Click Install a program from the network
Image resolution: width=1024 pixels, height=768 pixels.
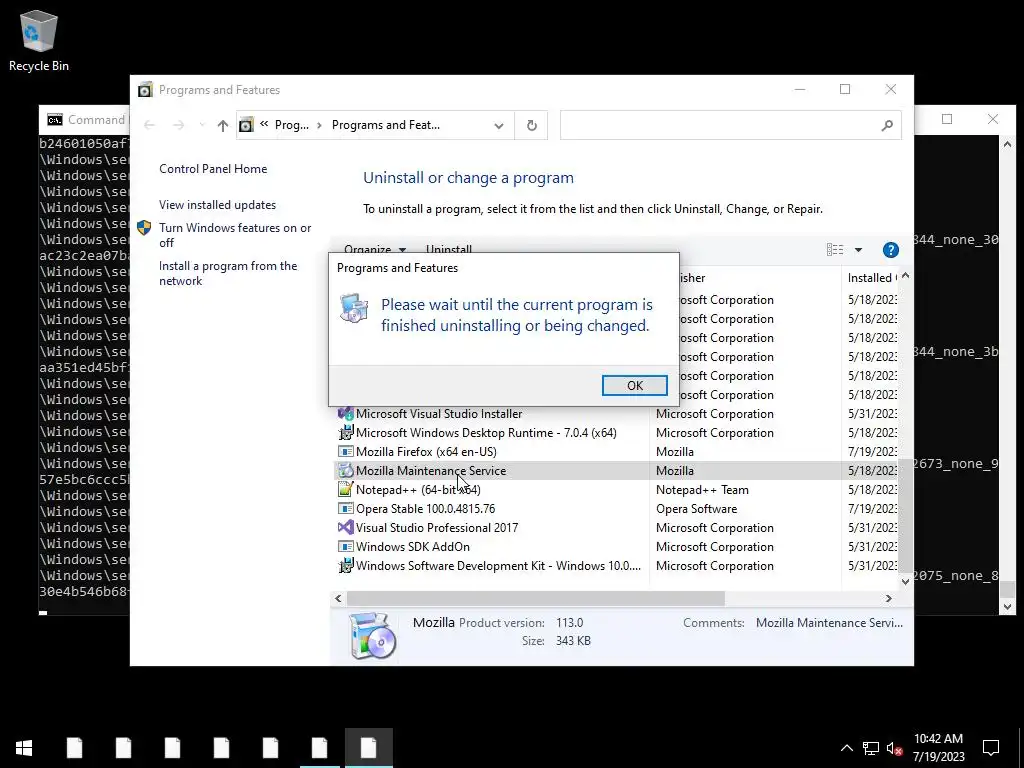click(x=228, y=273)
